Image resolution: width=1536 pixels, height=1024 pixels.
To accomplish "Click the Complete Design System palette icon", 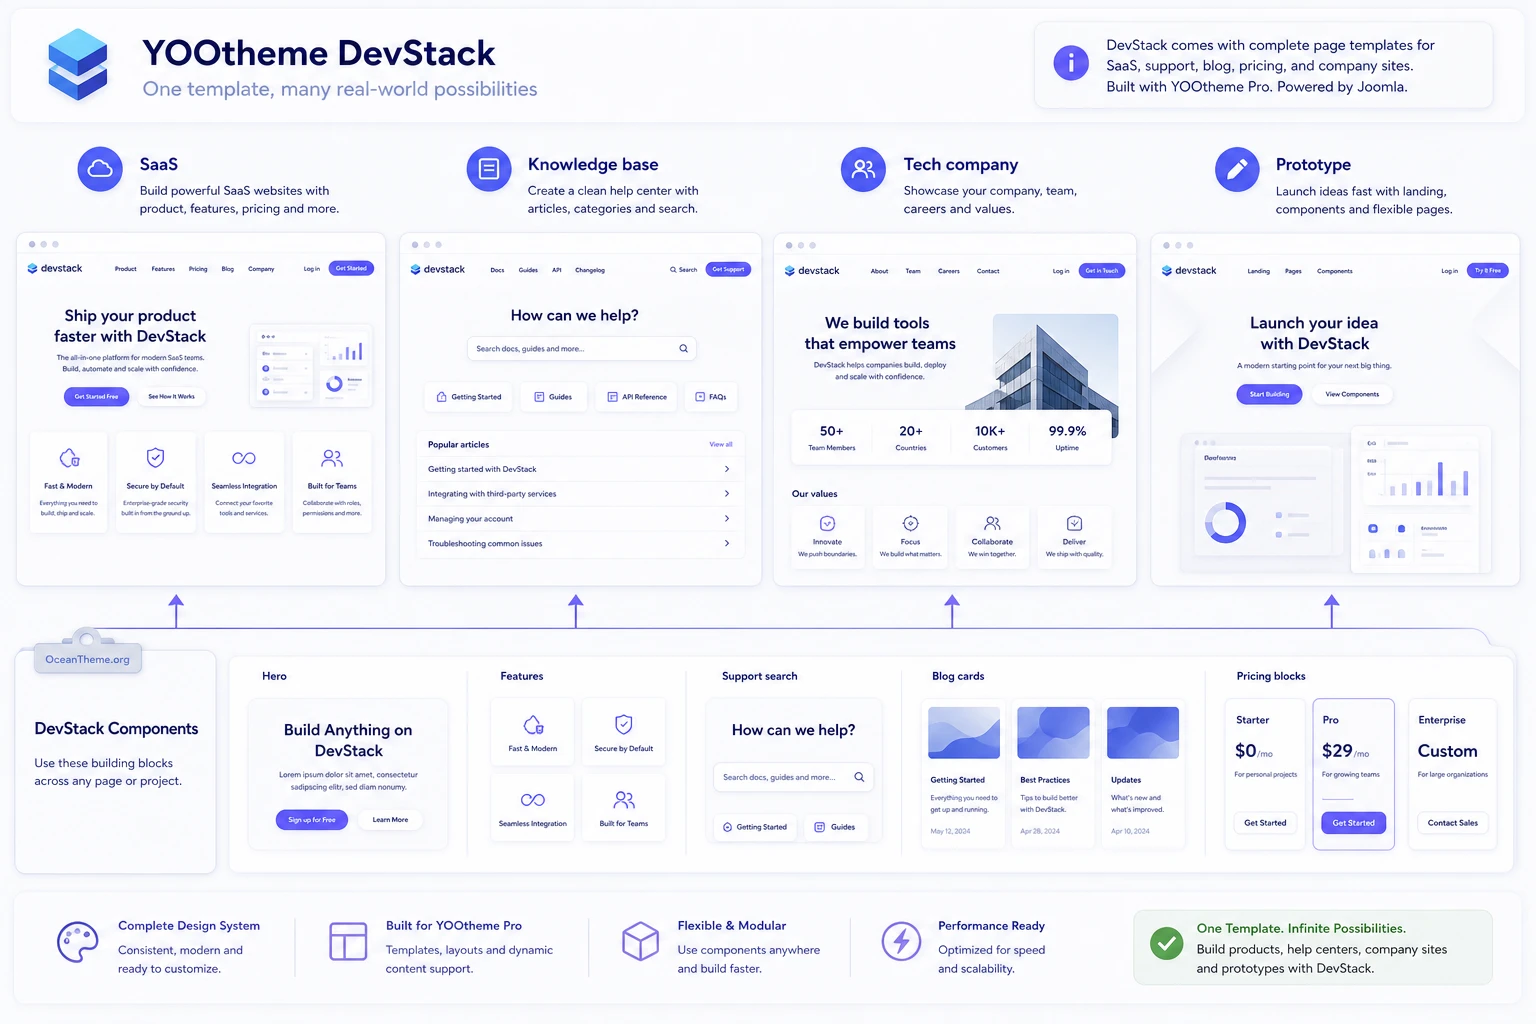I will pos(78,942).
